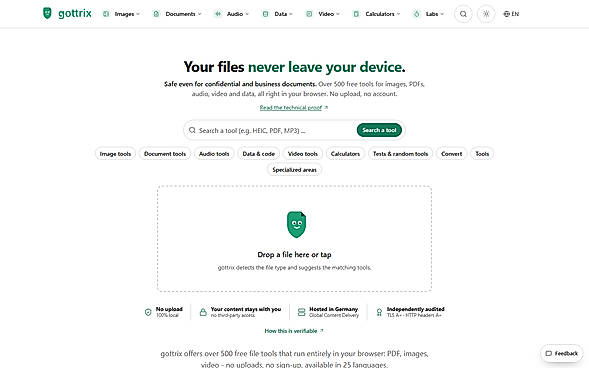This screenshot has height=368, width=589.
Task: Expand the Data dropdown chevron
Action: tap(291, 14)
